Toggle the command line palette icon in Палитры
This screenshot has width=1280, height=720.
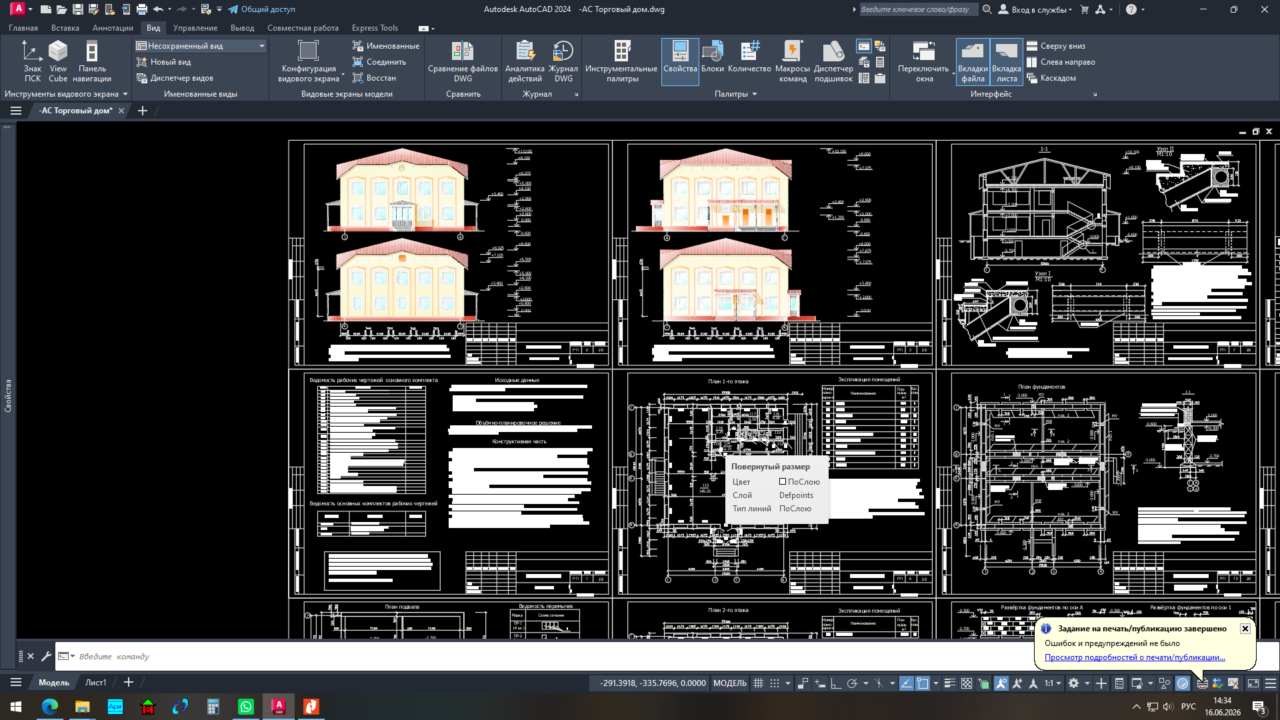pos(864,46)
